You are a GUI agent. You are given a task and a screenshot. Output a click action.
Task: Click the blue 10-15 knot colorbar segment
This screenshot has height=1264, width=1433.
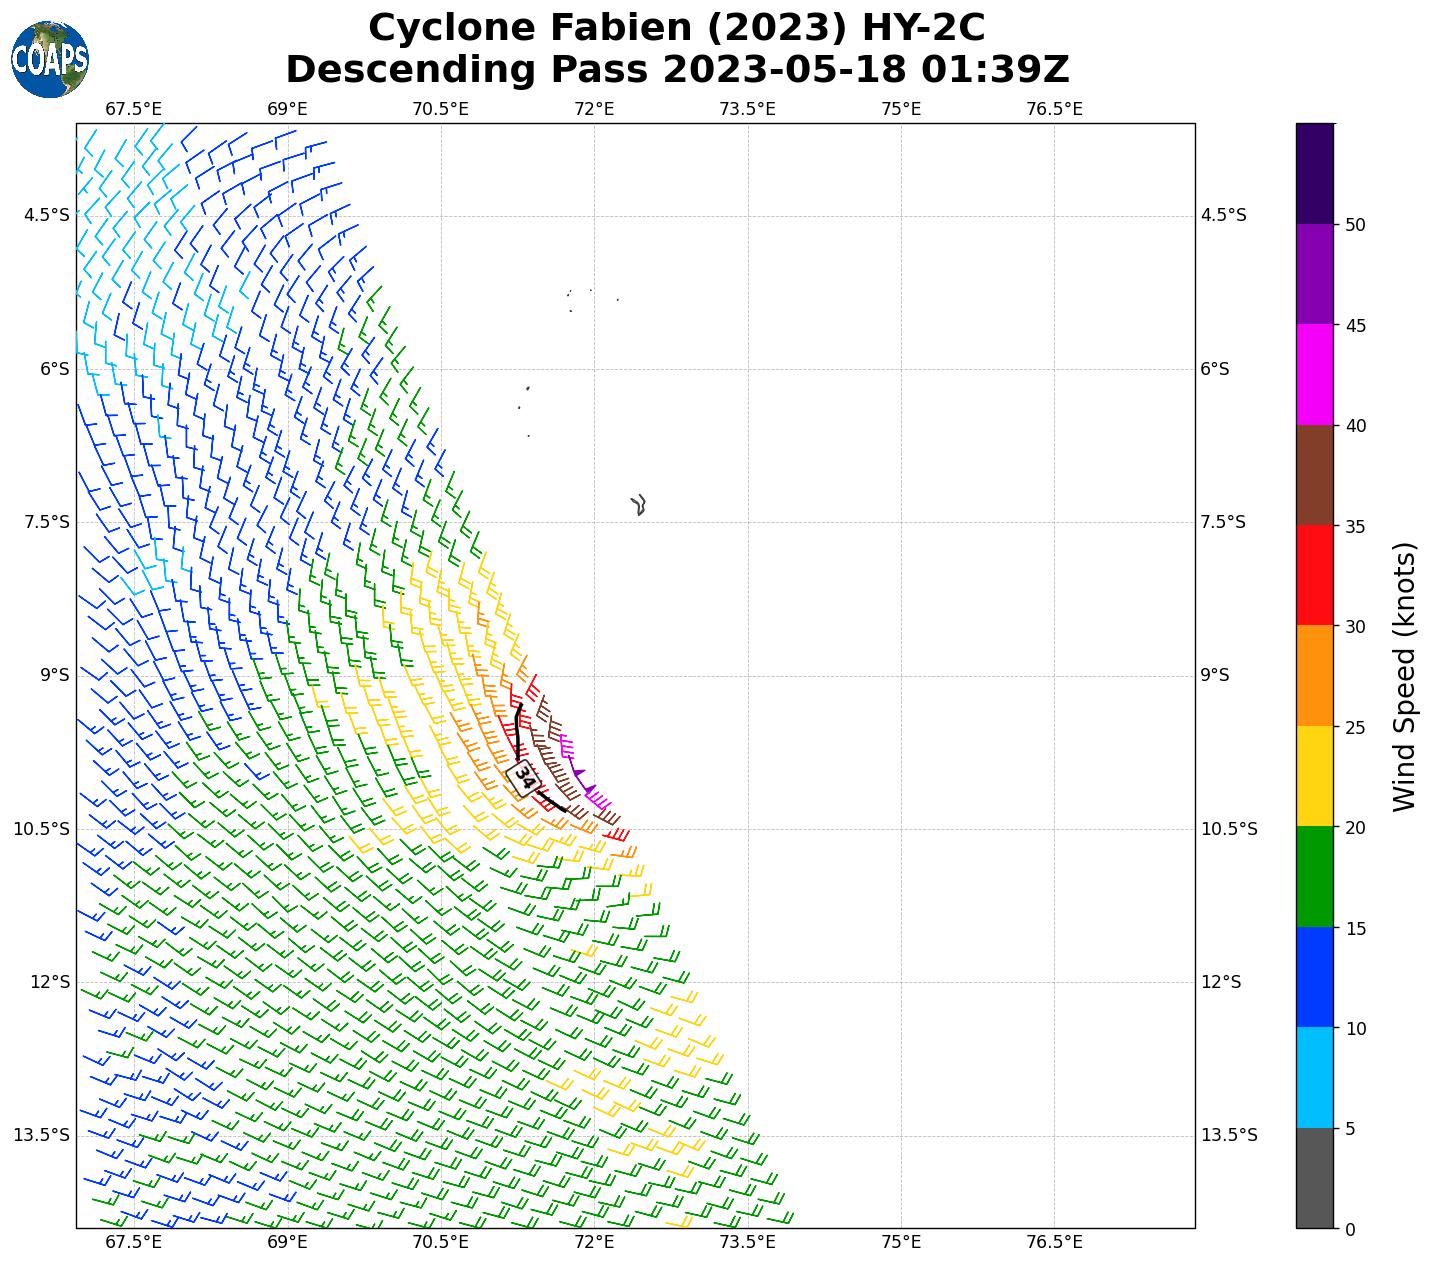click(1314, 977)
